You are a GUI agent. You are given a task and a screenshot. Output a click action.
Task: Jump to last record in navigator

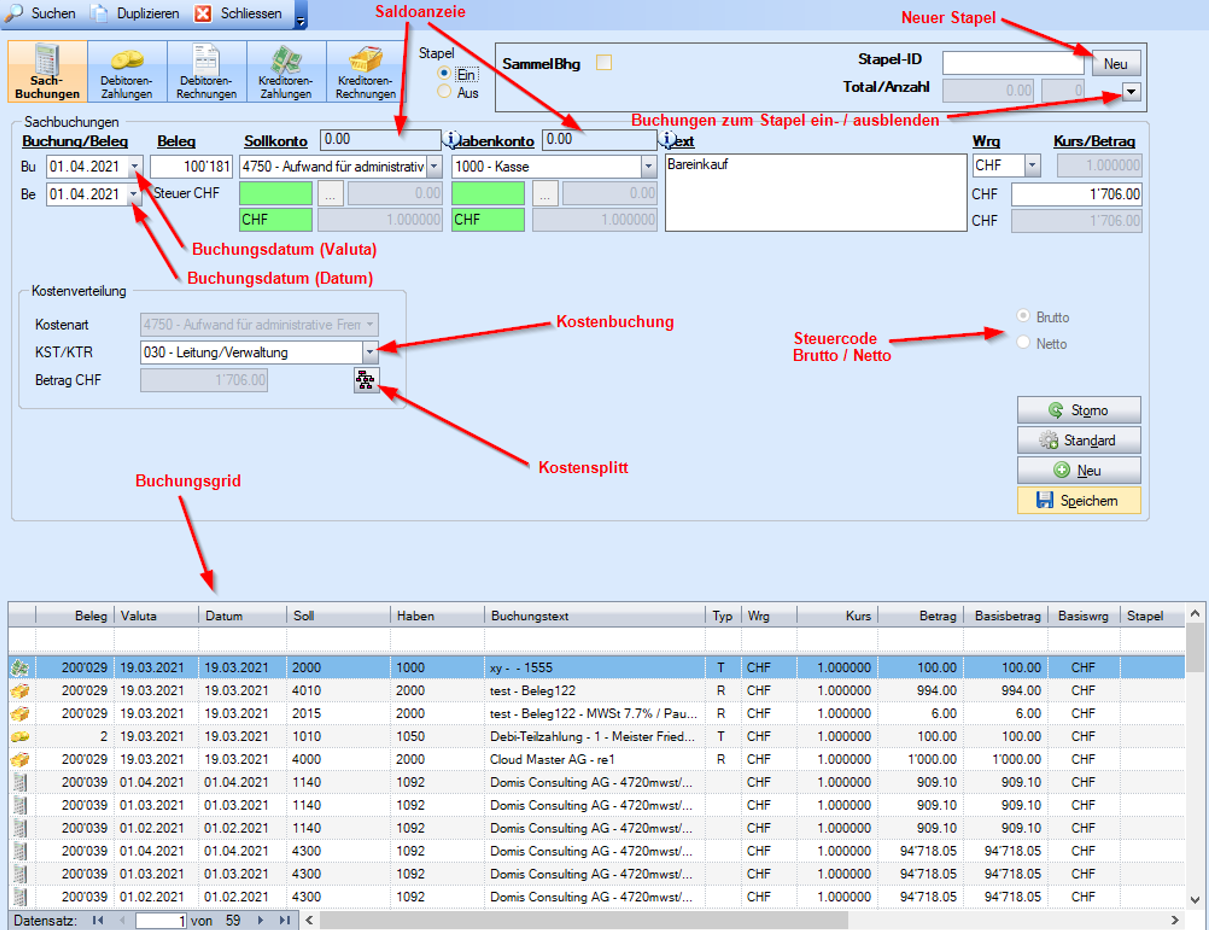(285, 920)
